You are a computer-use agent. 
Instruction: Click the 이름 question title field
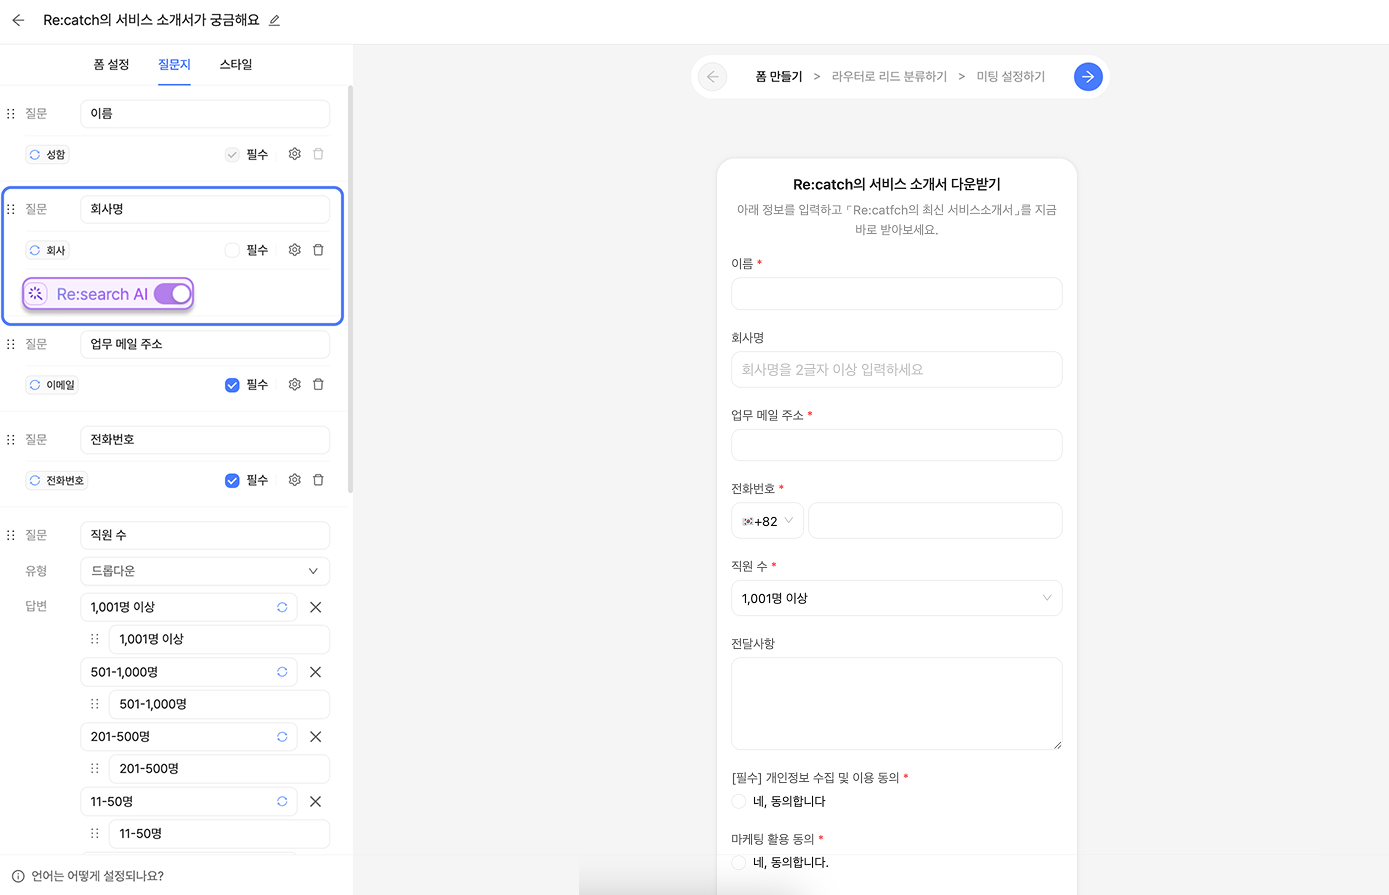click(205, 114)
